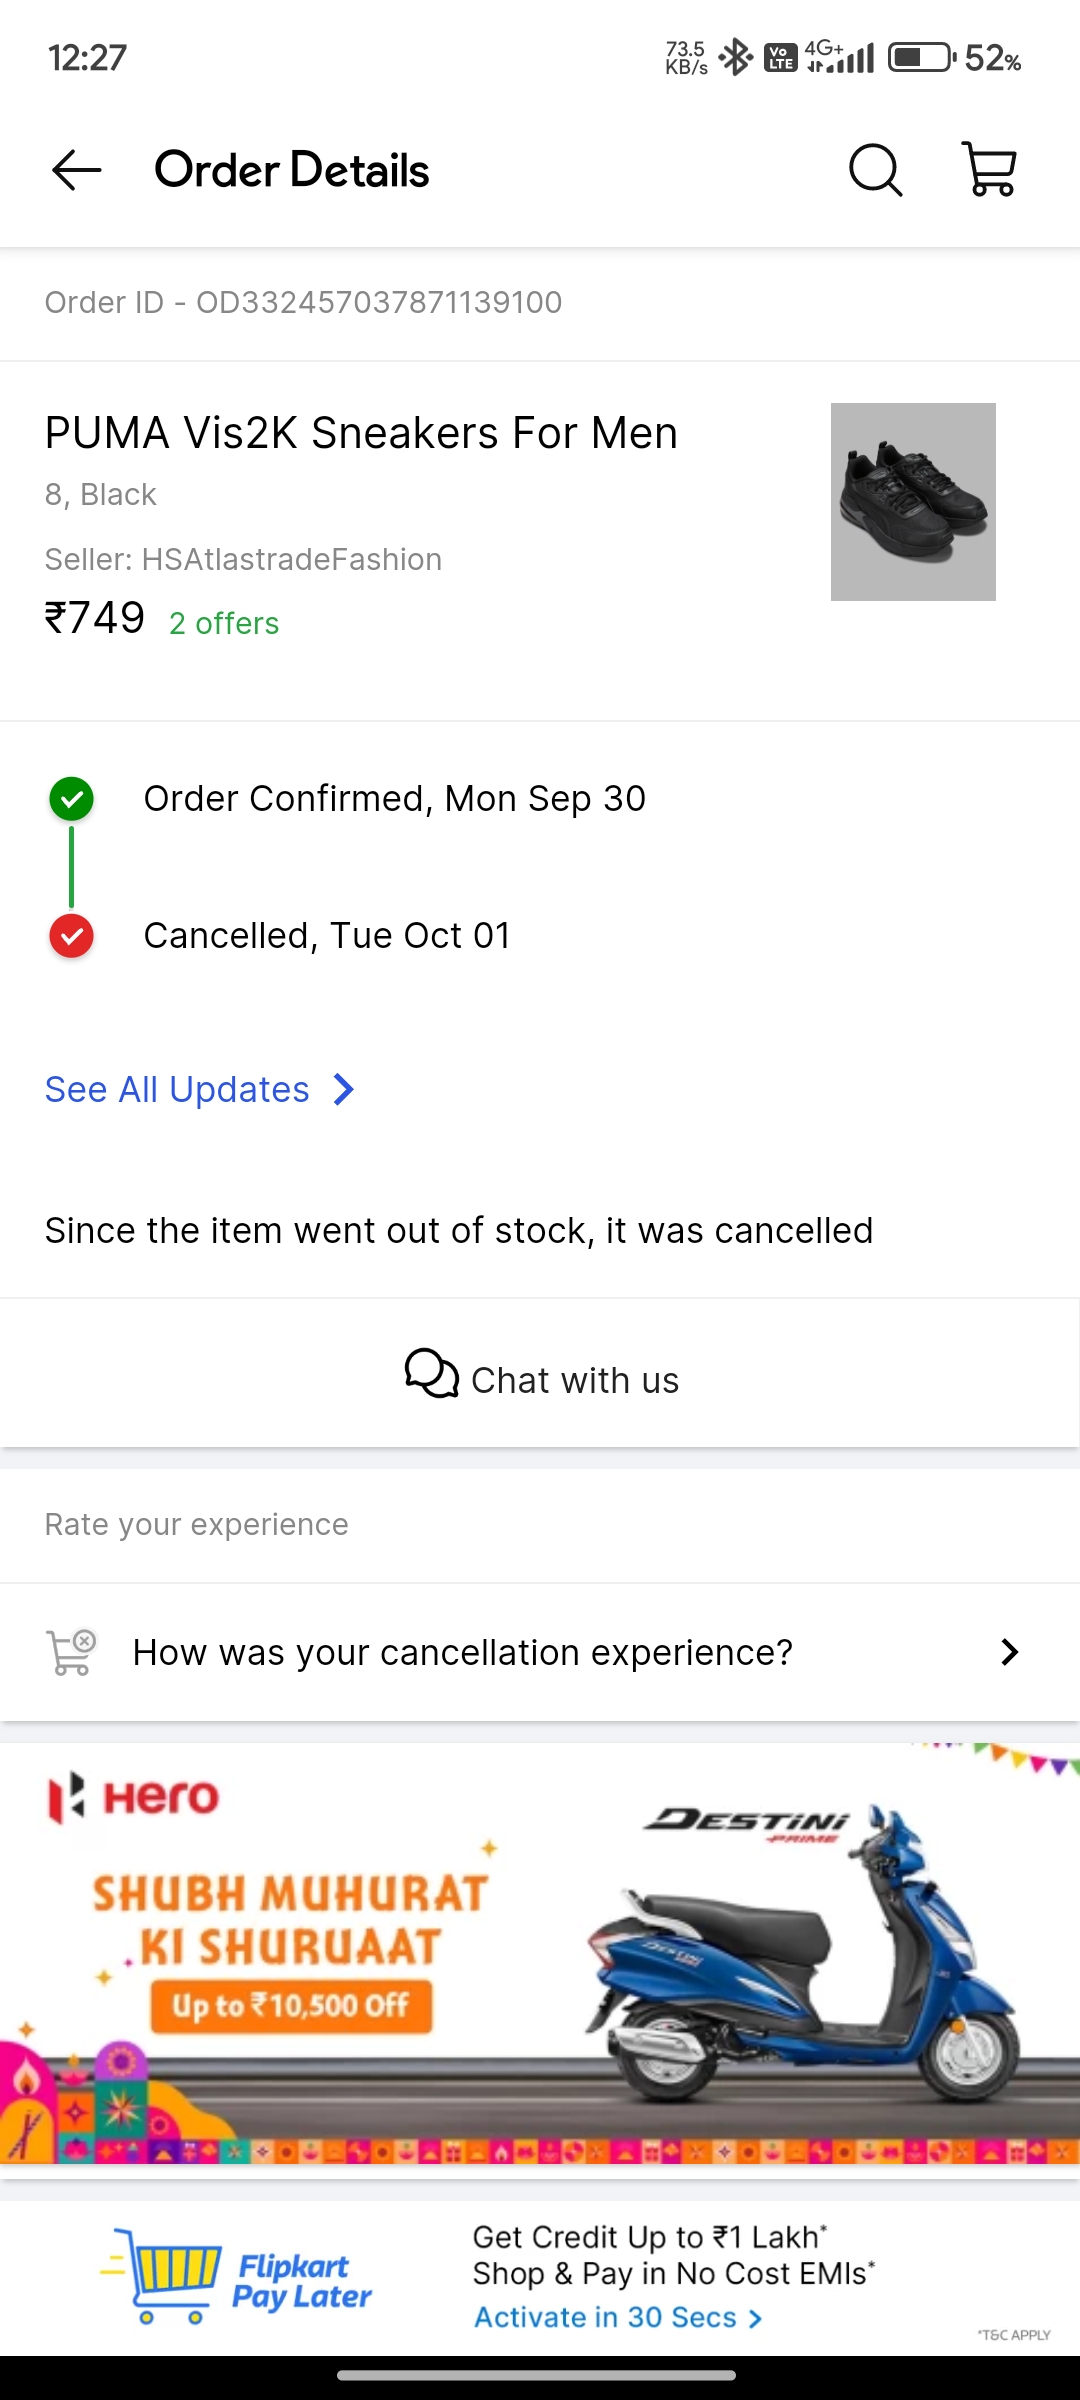
Task: Open cancellation experience chevron arrow
Action: click(1009, 1652)
